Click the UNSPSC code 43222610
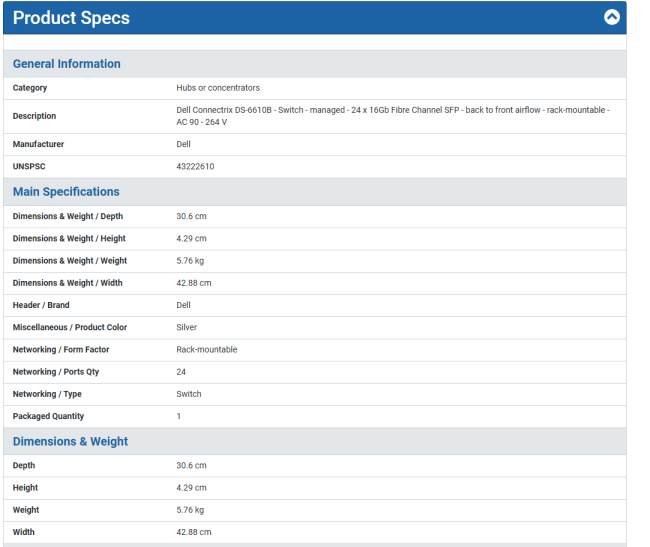This screenshot has height=547, width=650. [x=195, y=167]
